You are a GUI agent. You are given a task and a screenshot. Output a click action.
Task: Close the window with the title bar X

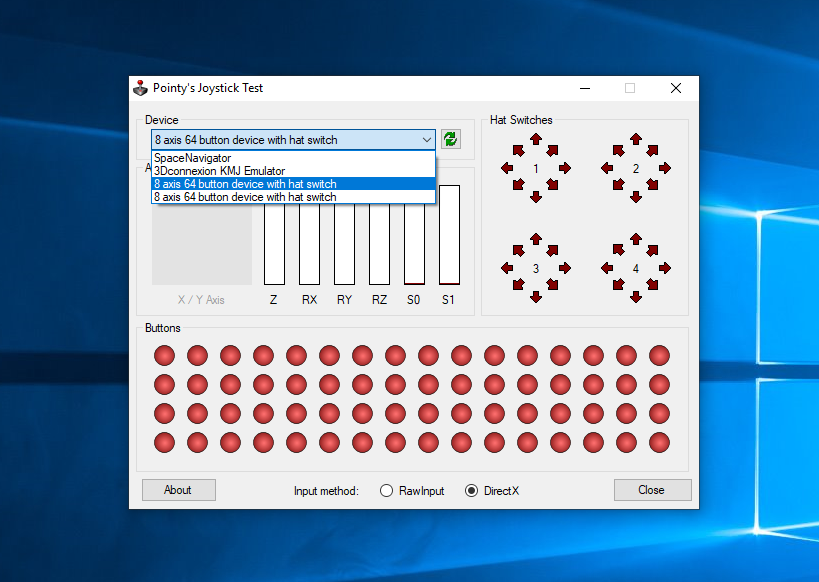(676, 88)
